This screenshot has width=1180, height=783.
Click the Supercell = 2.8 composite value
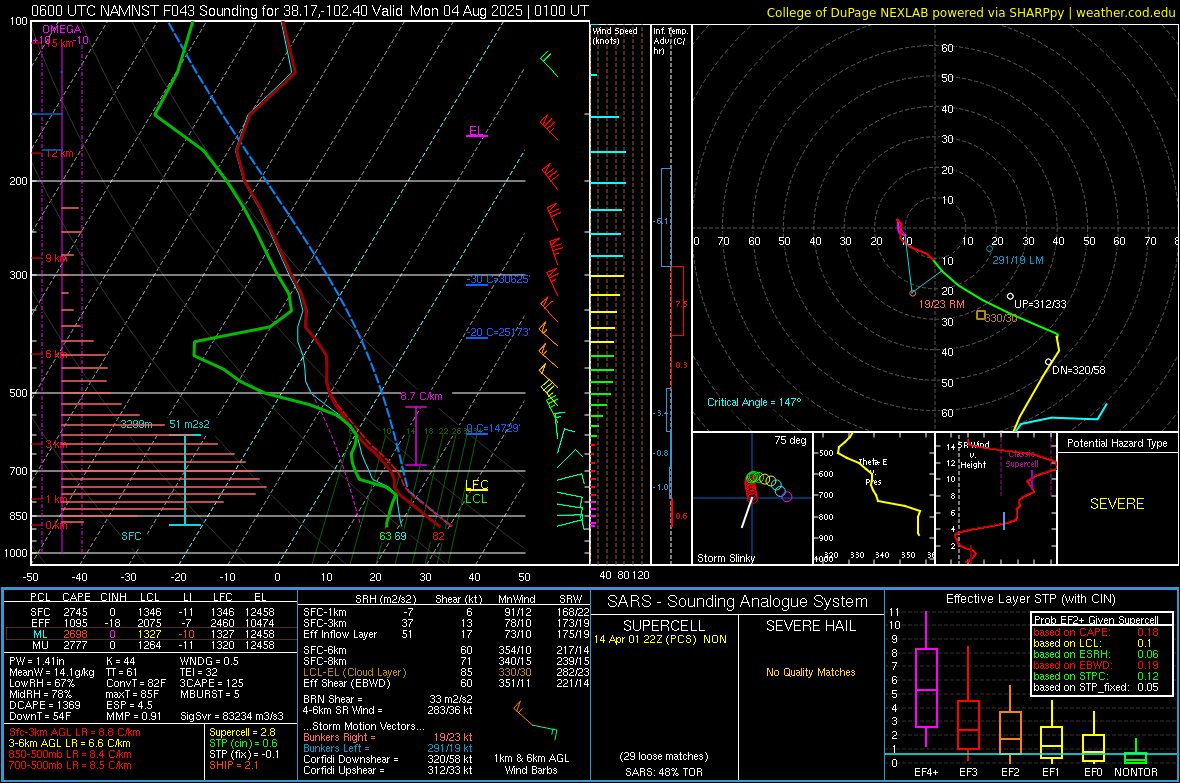[x=242, y=732]
